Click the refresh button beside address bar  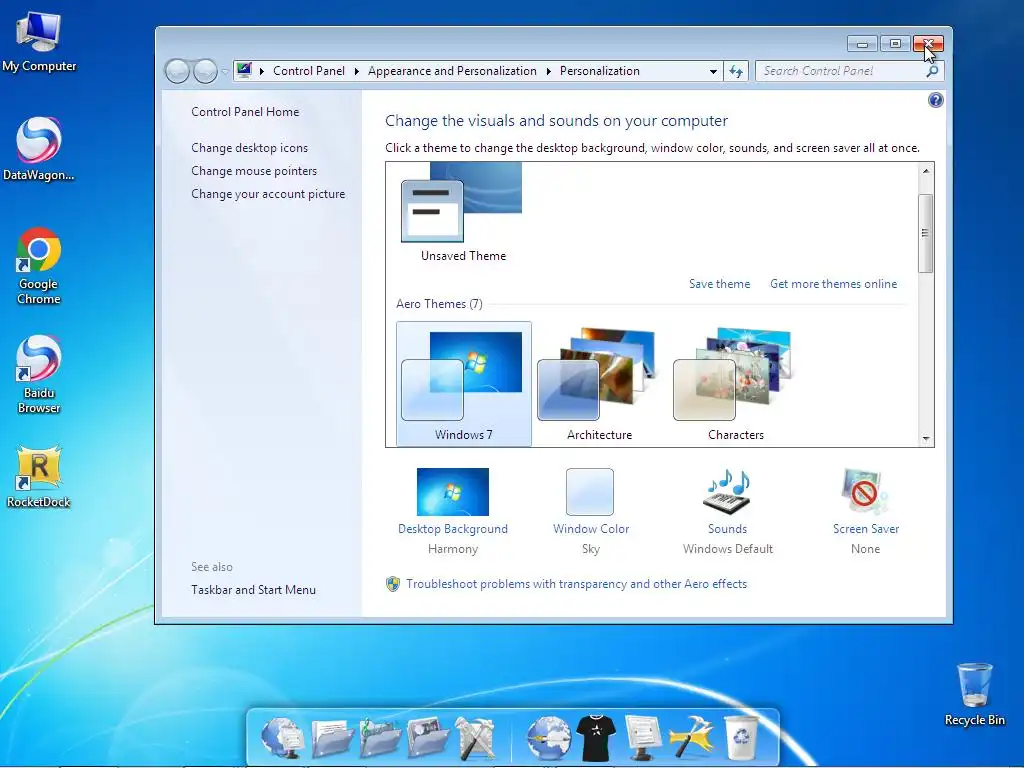pyautogui.click(x=736, y=71)
